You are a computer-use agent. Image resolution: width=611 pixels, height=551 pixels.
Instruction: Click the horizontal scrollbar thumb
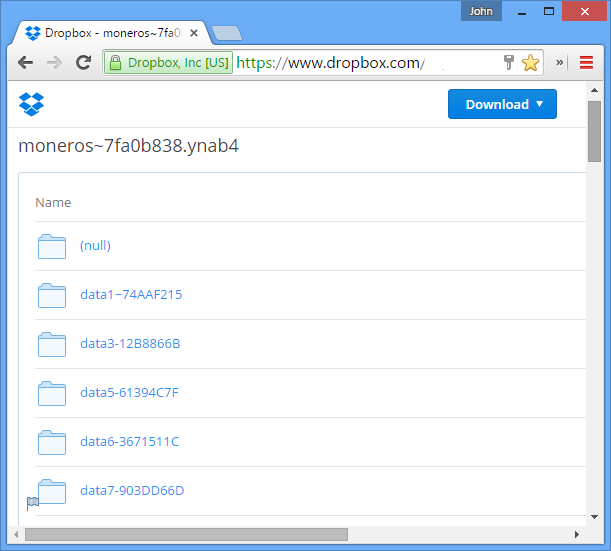pos(186,534)
